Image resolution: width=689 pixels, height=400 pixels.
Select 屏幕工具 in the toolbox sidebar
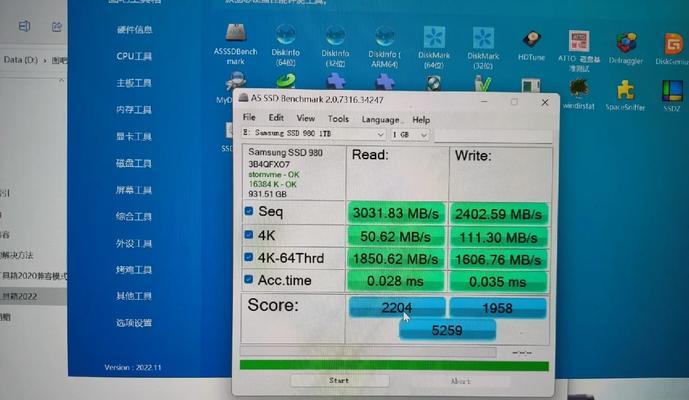pyautogui.click(x=134, y=190)
